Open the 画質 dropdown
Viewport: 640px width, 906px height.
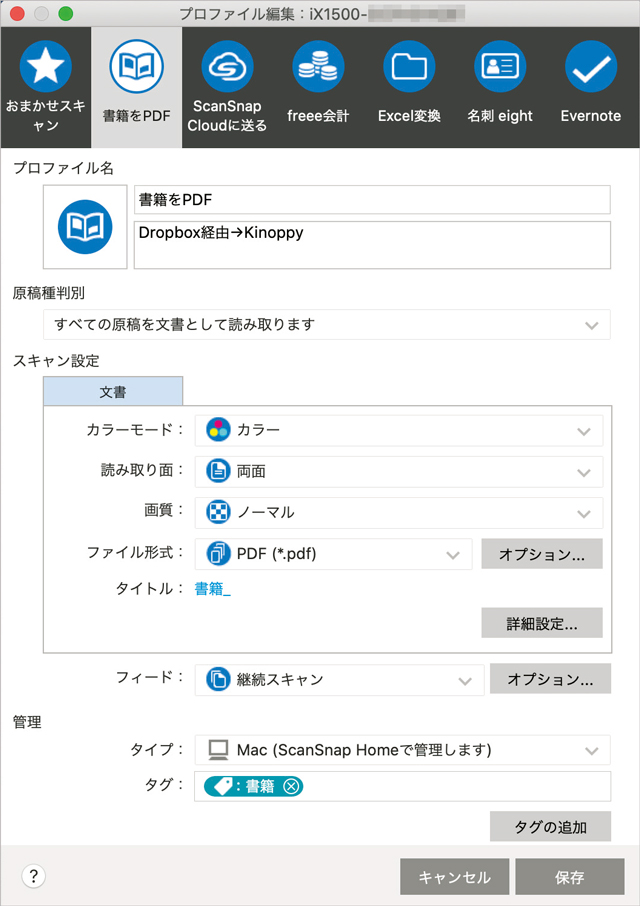(399, 513)
